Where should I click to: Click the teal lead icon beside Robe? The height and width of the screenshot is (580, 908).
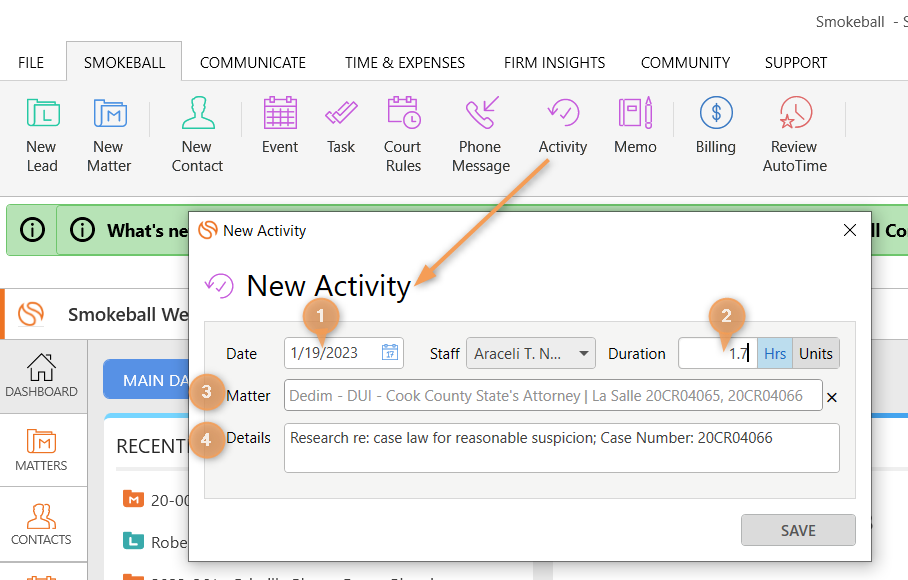point(133,541)
